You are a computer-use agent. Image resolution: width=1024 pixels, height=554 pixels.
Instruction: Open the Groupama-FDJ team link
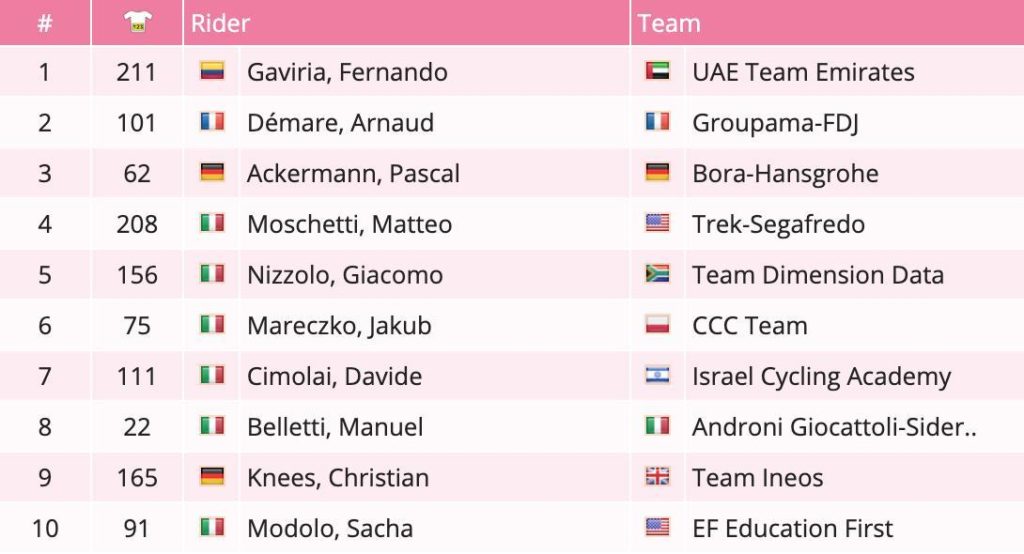click(775, 123)
